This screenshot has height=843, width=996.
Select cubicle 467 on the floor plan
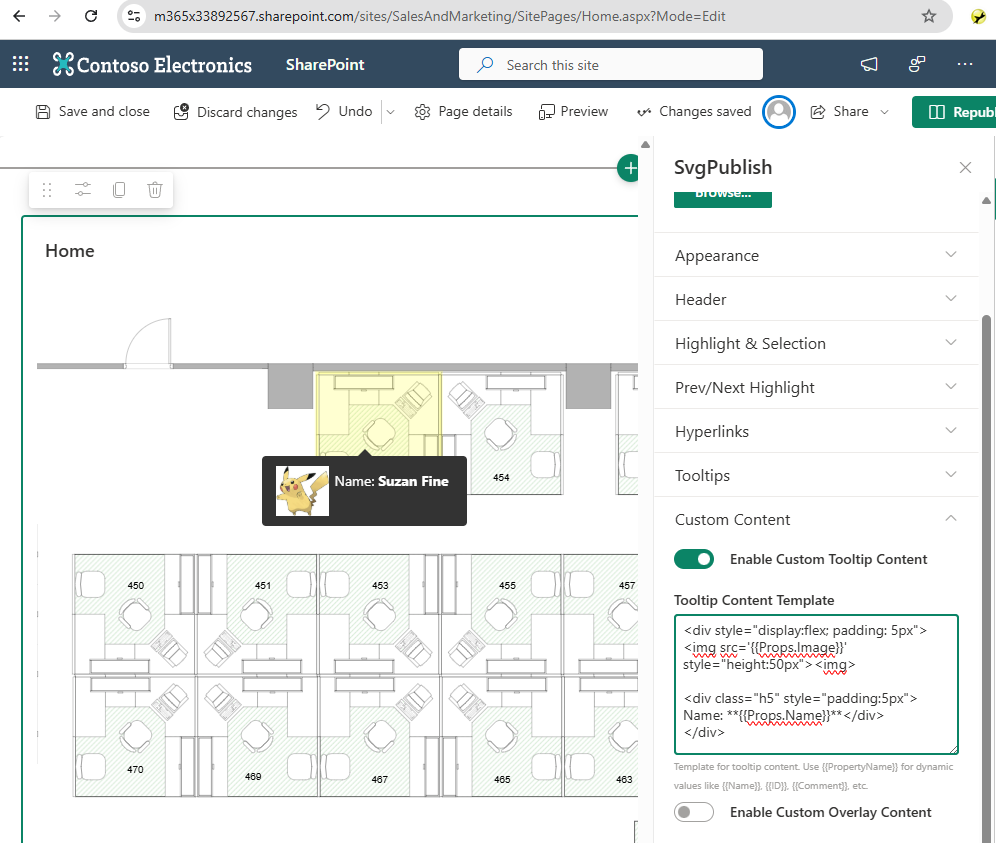coord(379,736)
